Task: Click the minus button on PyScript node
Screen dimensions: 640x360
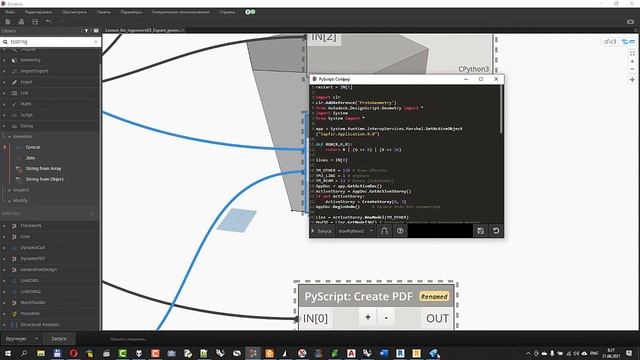Action: tap(386, 318)
